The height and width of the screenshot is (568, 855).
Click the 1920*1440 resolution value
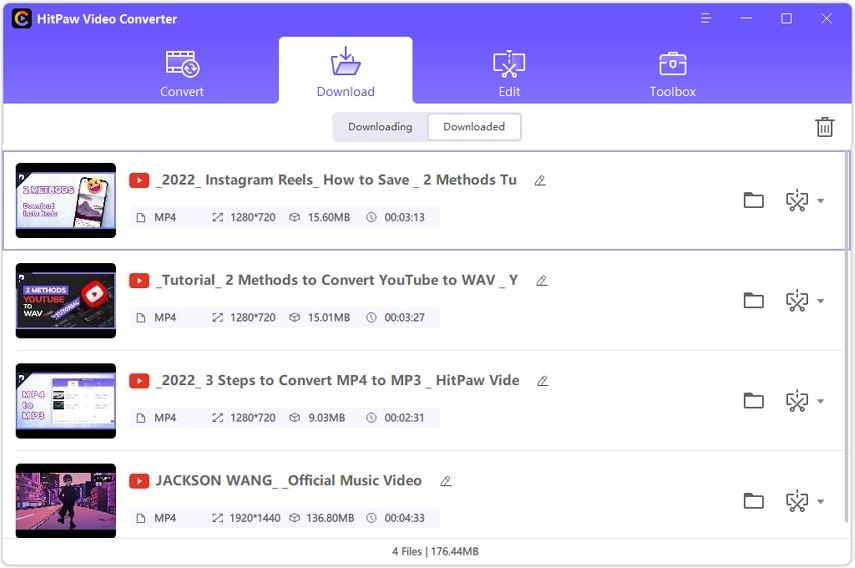point(255,518)
